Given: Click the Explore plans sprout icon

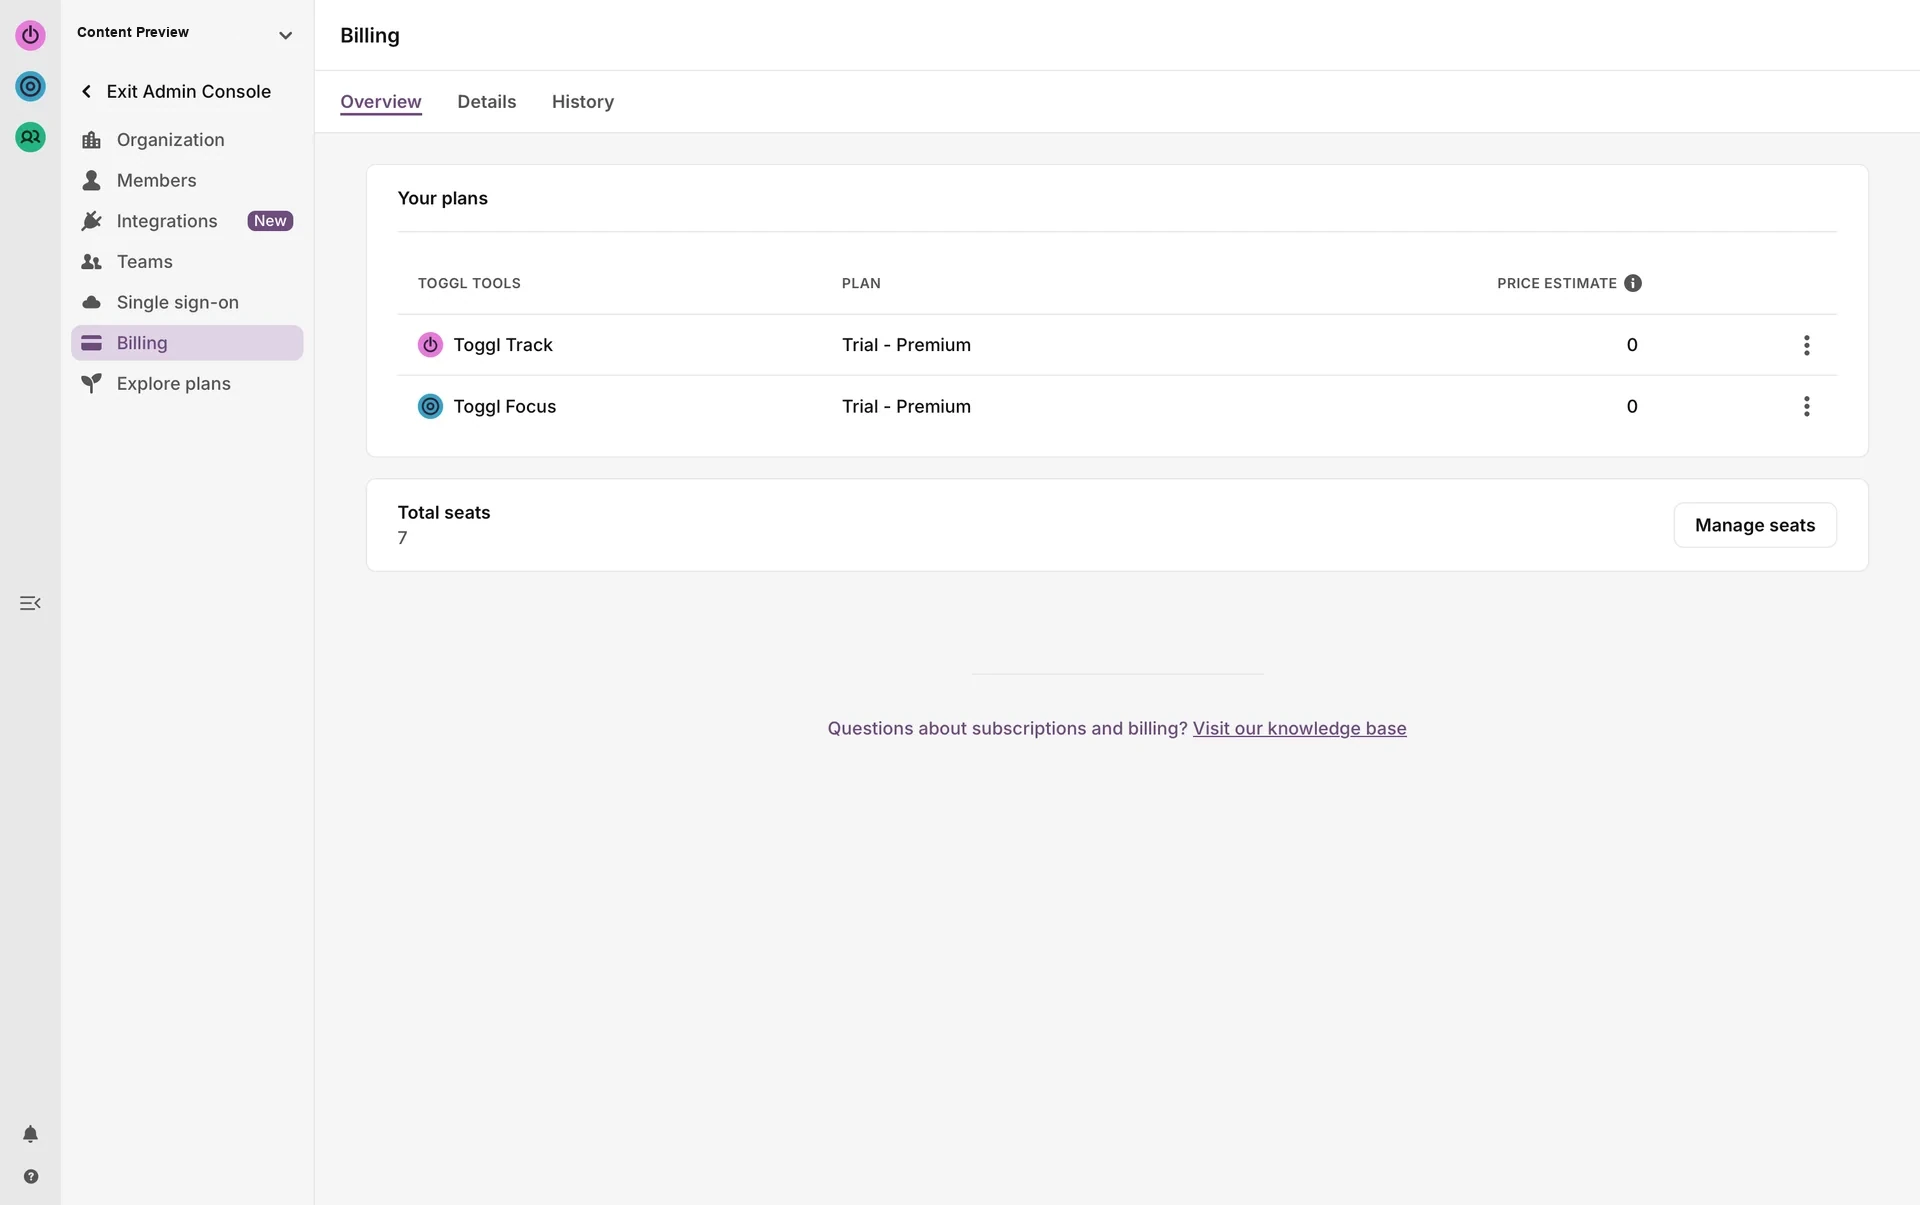Looking at the screenshot, I should coord(91,383).
